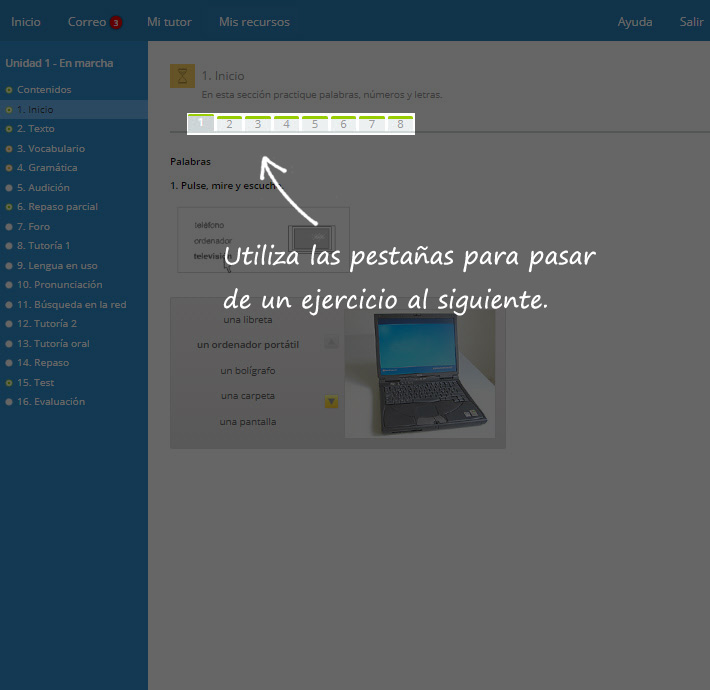Open 16. Evaluación in sidebar
This screenshot has width=710, height=690.
50,402
